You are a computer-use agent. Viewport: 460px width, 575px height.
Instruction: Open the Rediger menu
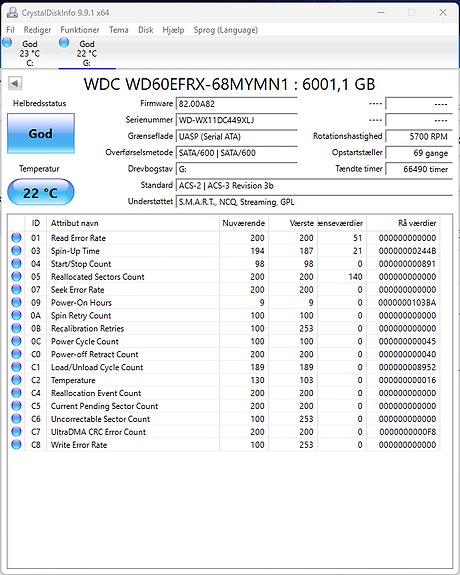click(37, 30)
